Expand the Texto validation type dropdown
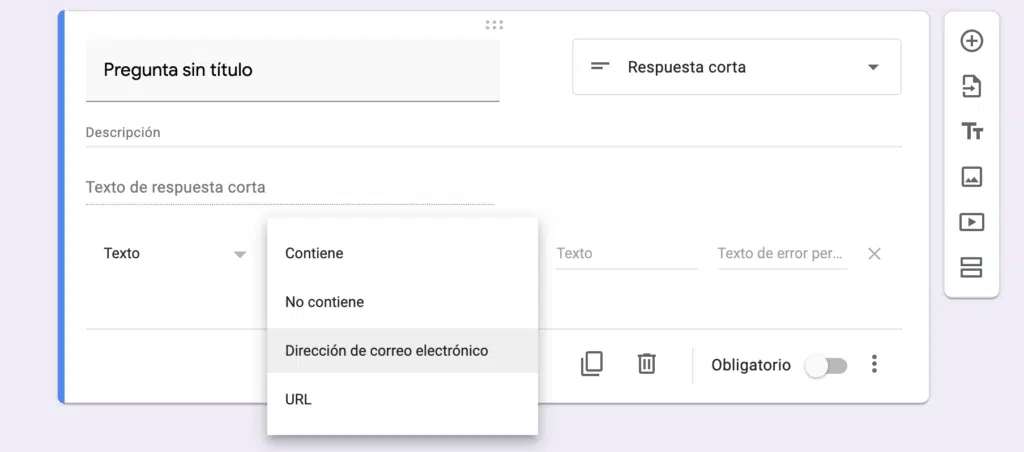The image size is (1024, 452). pyautogui.click(x=174, y=254)
